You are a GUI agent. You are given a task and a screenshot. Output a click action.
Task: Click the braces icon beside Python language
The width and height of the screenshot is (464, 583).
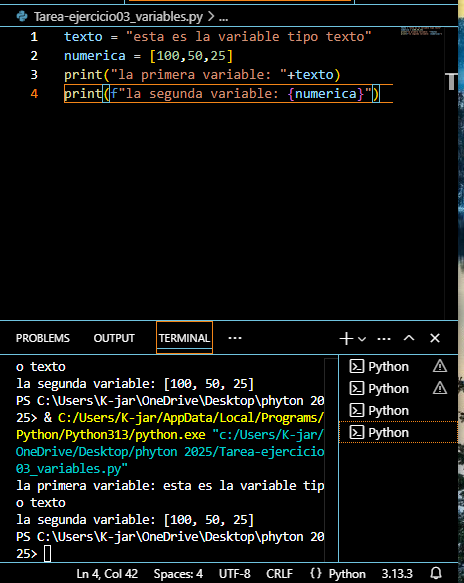(316, 574)
